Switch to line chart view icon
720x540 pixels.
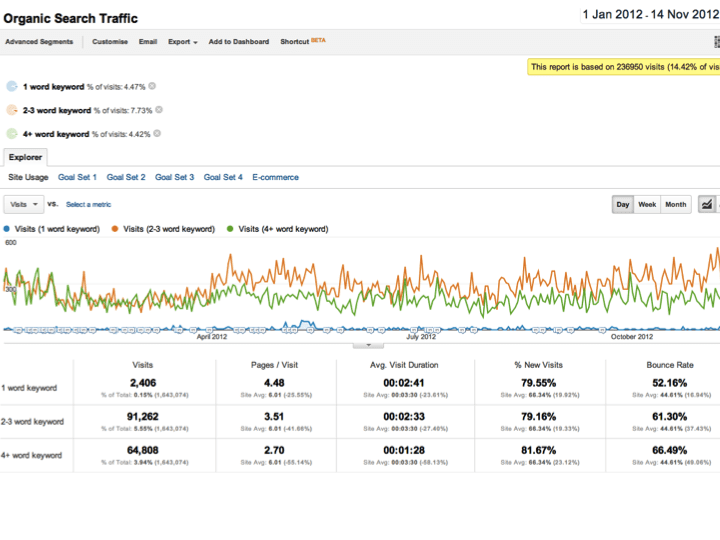tap(707, 204)
